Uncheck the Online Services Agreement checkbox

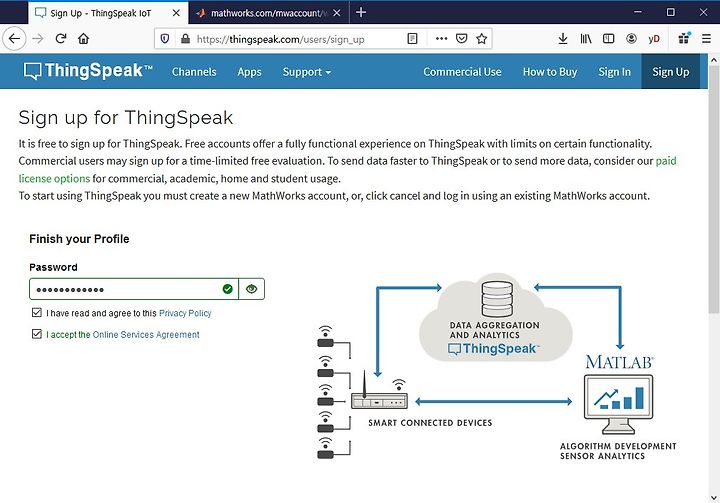(37, 333)
